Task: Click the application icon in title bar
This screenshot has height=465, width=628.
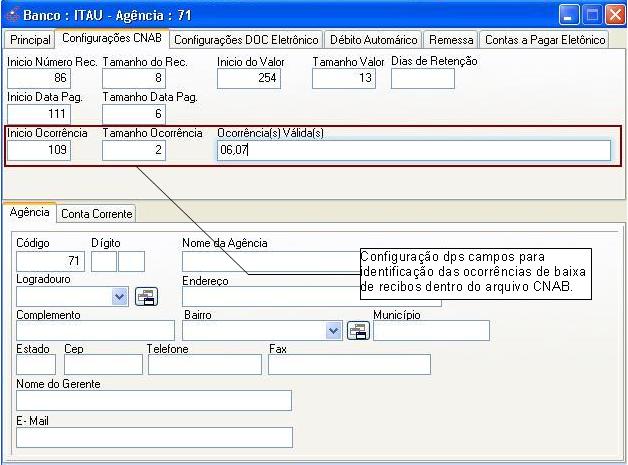Action: click(12, 15)
